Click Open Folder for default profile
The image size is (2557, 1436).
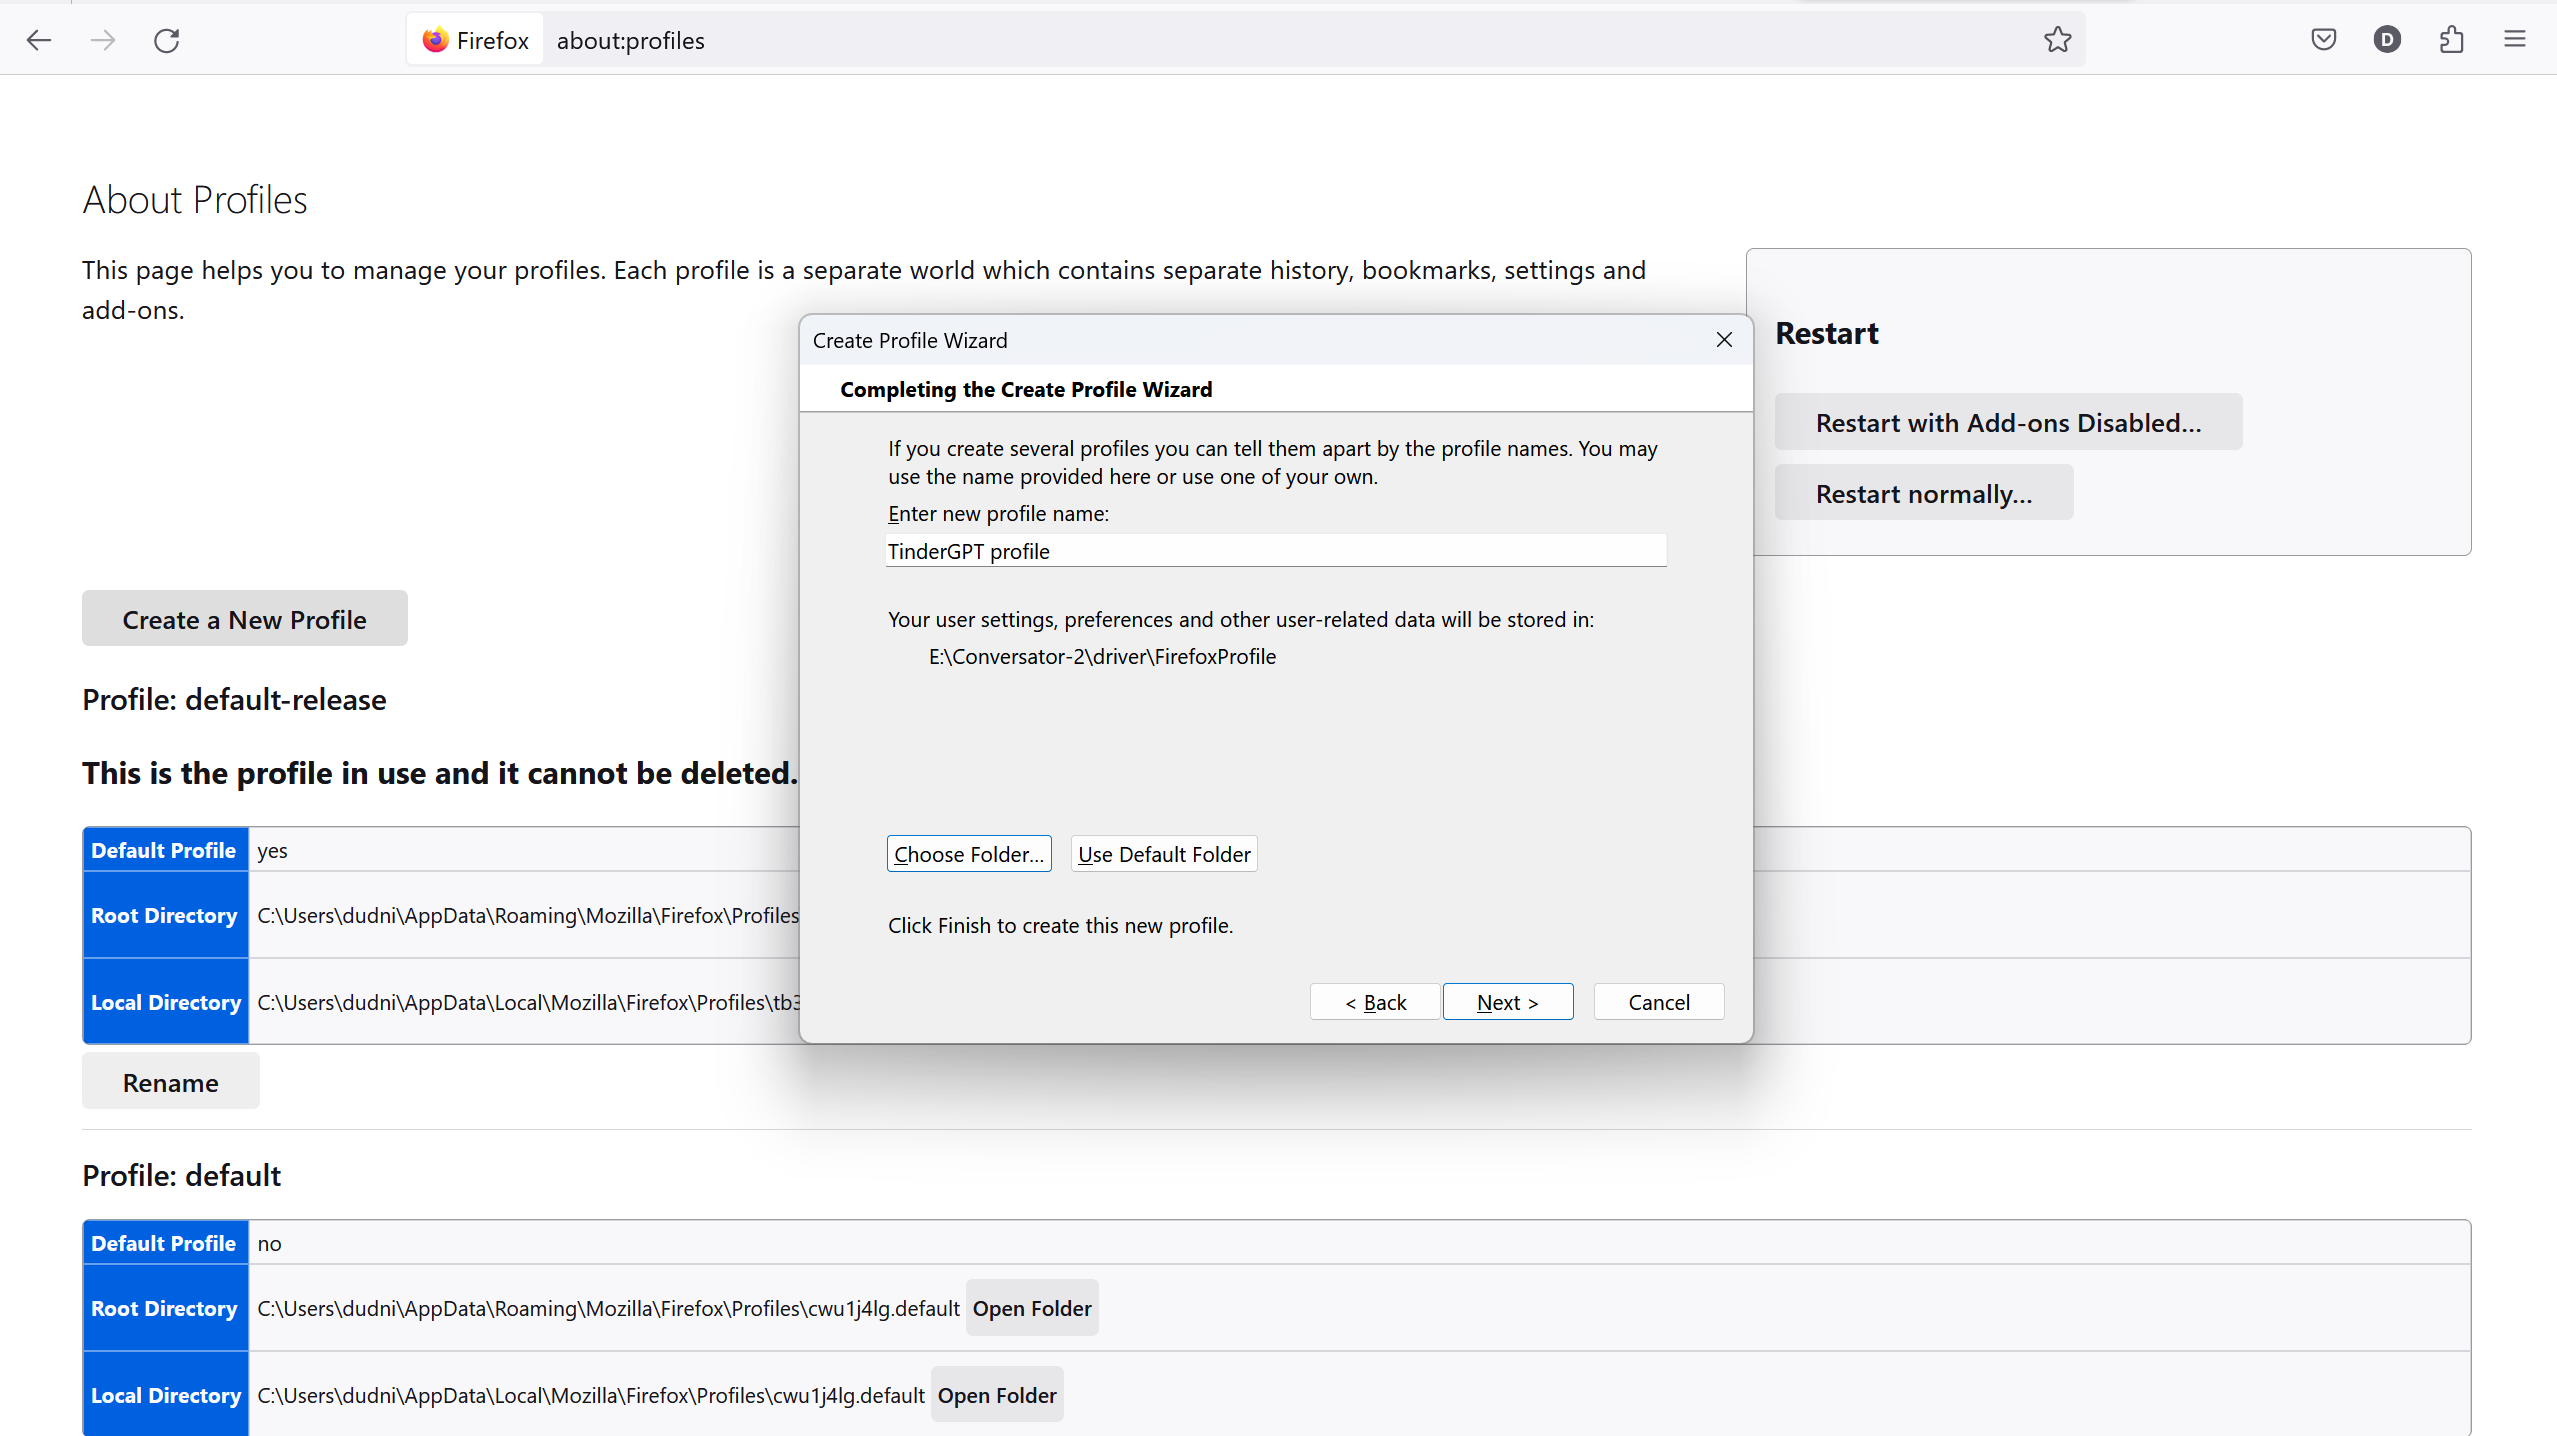coord(1034,1308)
